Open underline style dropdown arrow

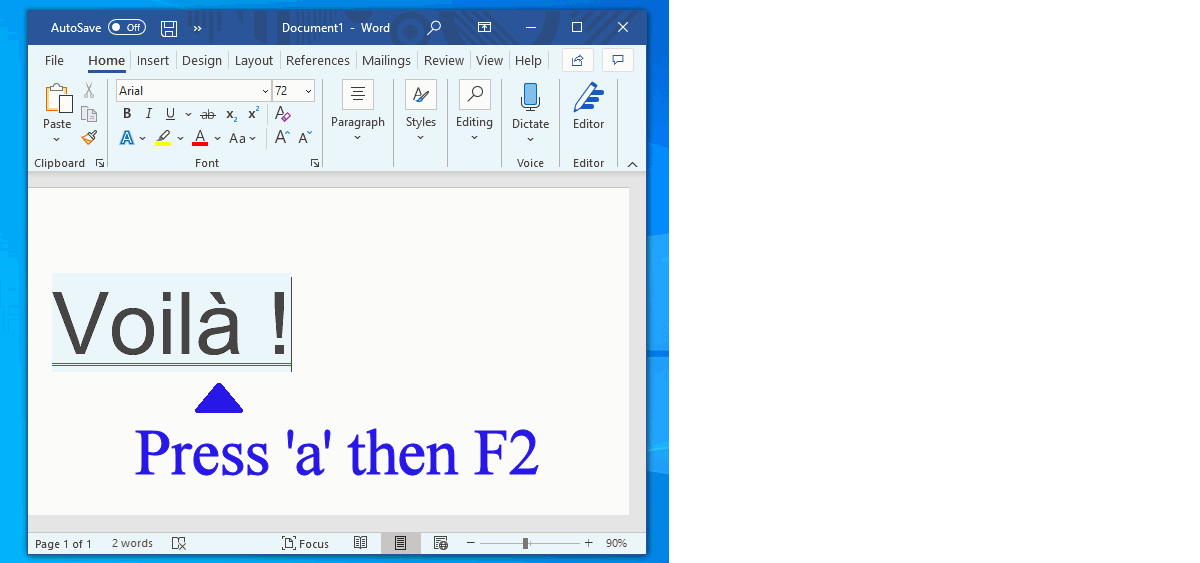(188, 114)
